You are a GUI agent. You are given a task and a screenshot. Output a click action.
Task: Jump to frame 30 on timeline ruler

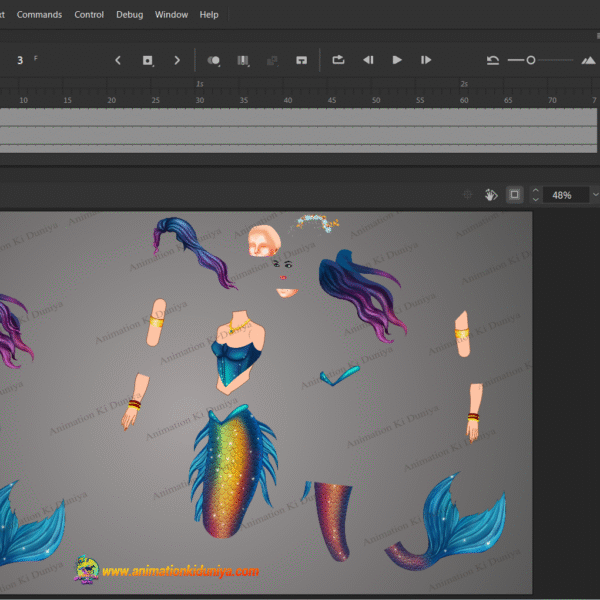200,100
